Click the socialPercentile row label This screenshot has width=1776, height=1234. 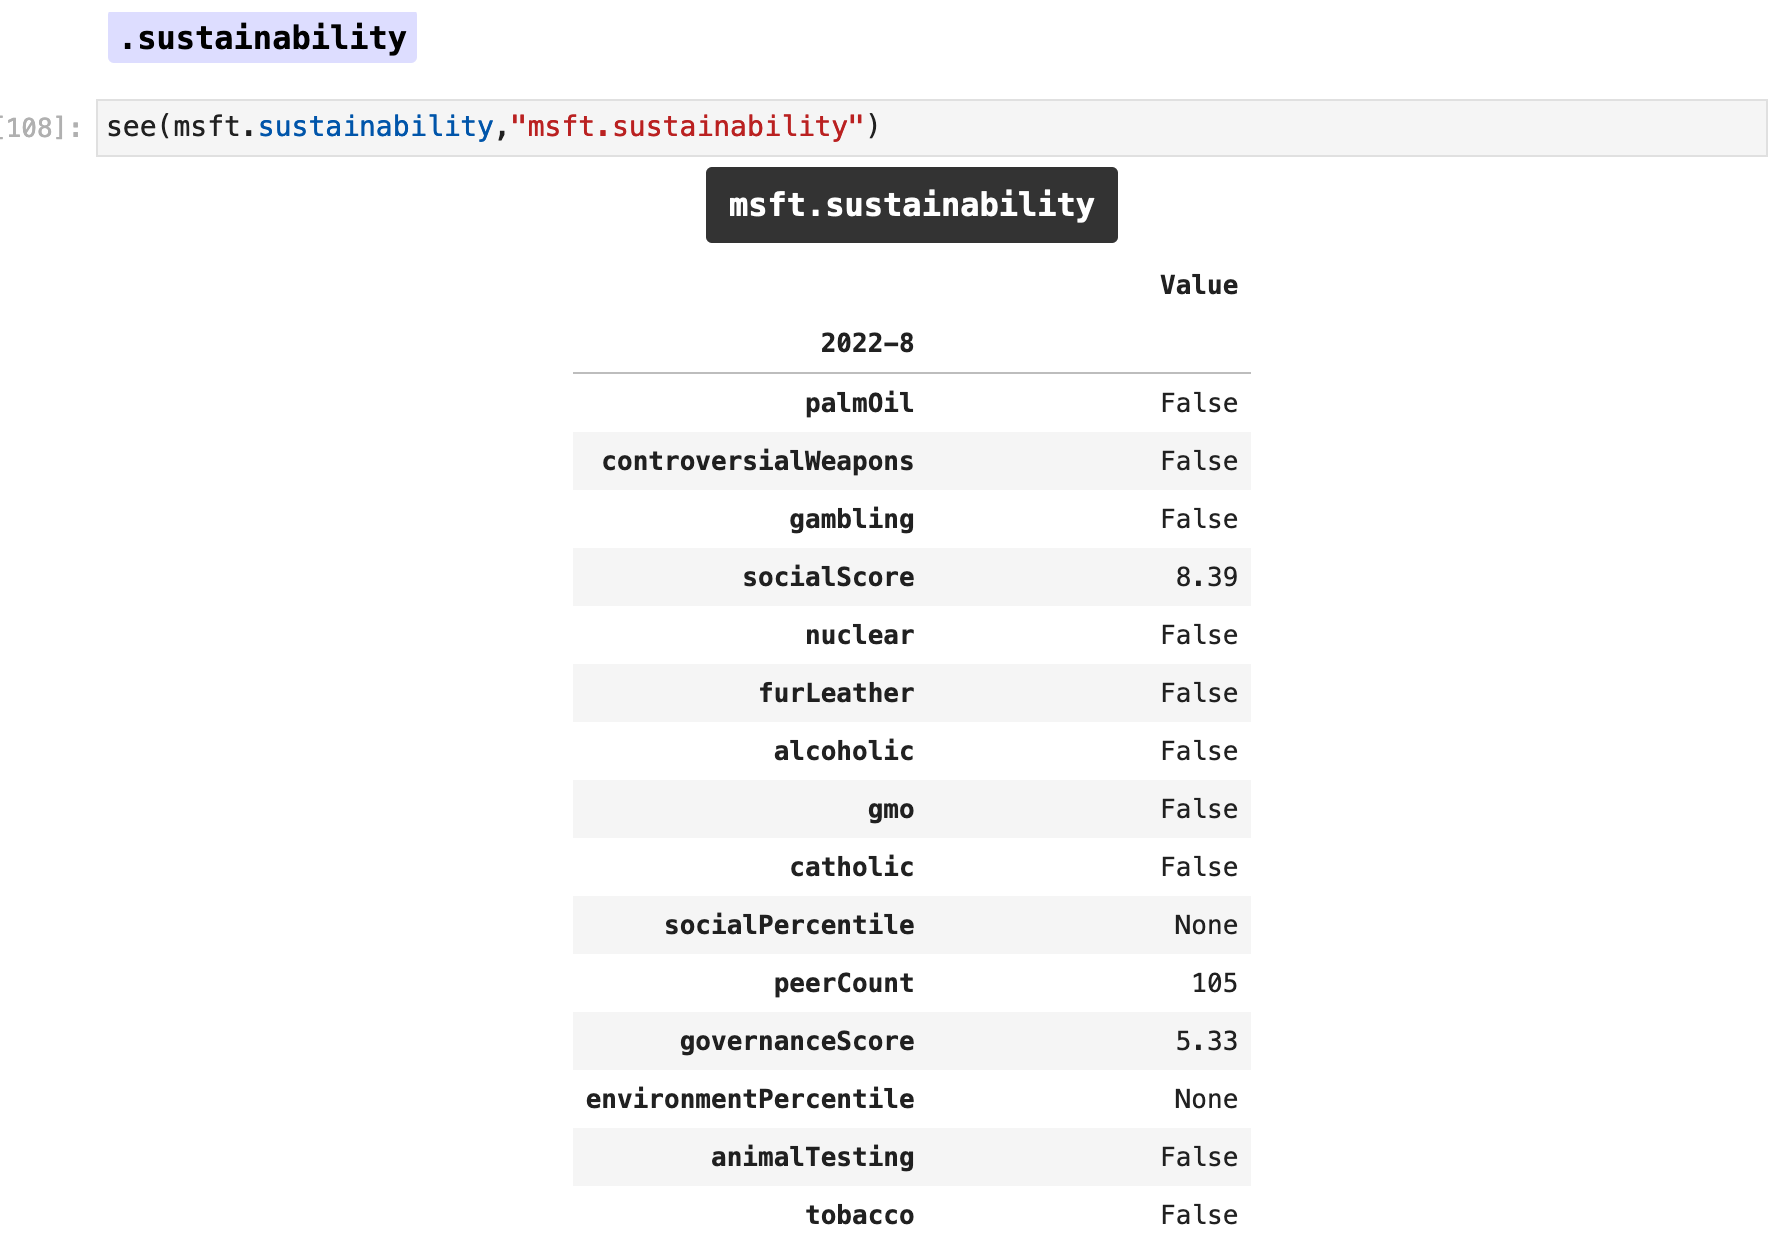coord(788,925)
